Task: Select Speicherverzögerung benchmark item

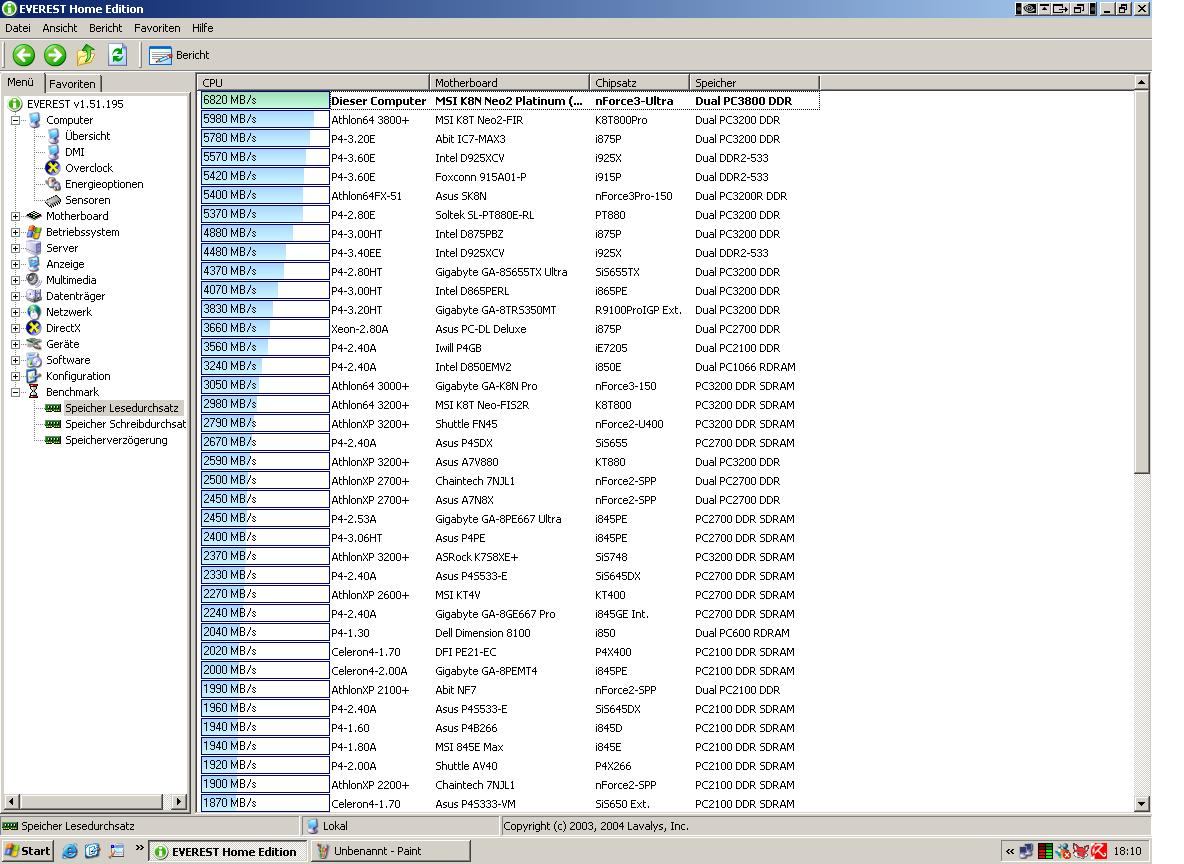Action: coord(116,440)
